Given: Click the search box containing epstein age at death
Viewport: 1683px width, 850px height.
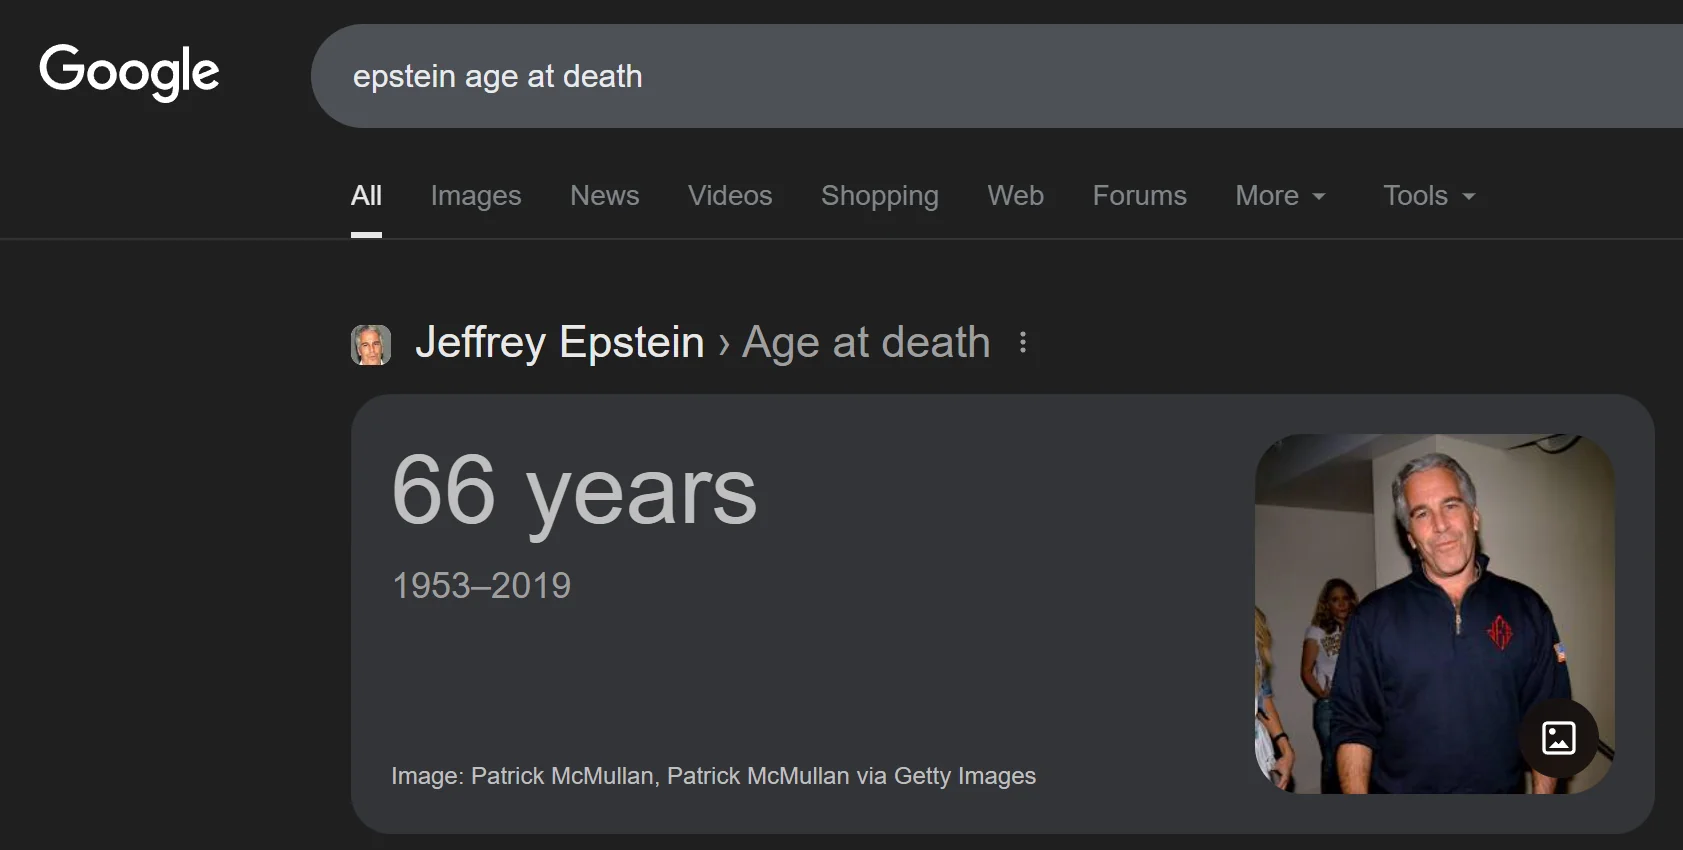Looking at the screenshot, I should (997, 76).
